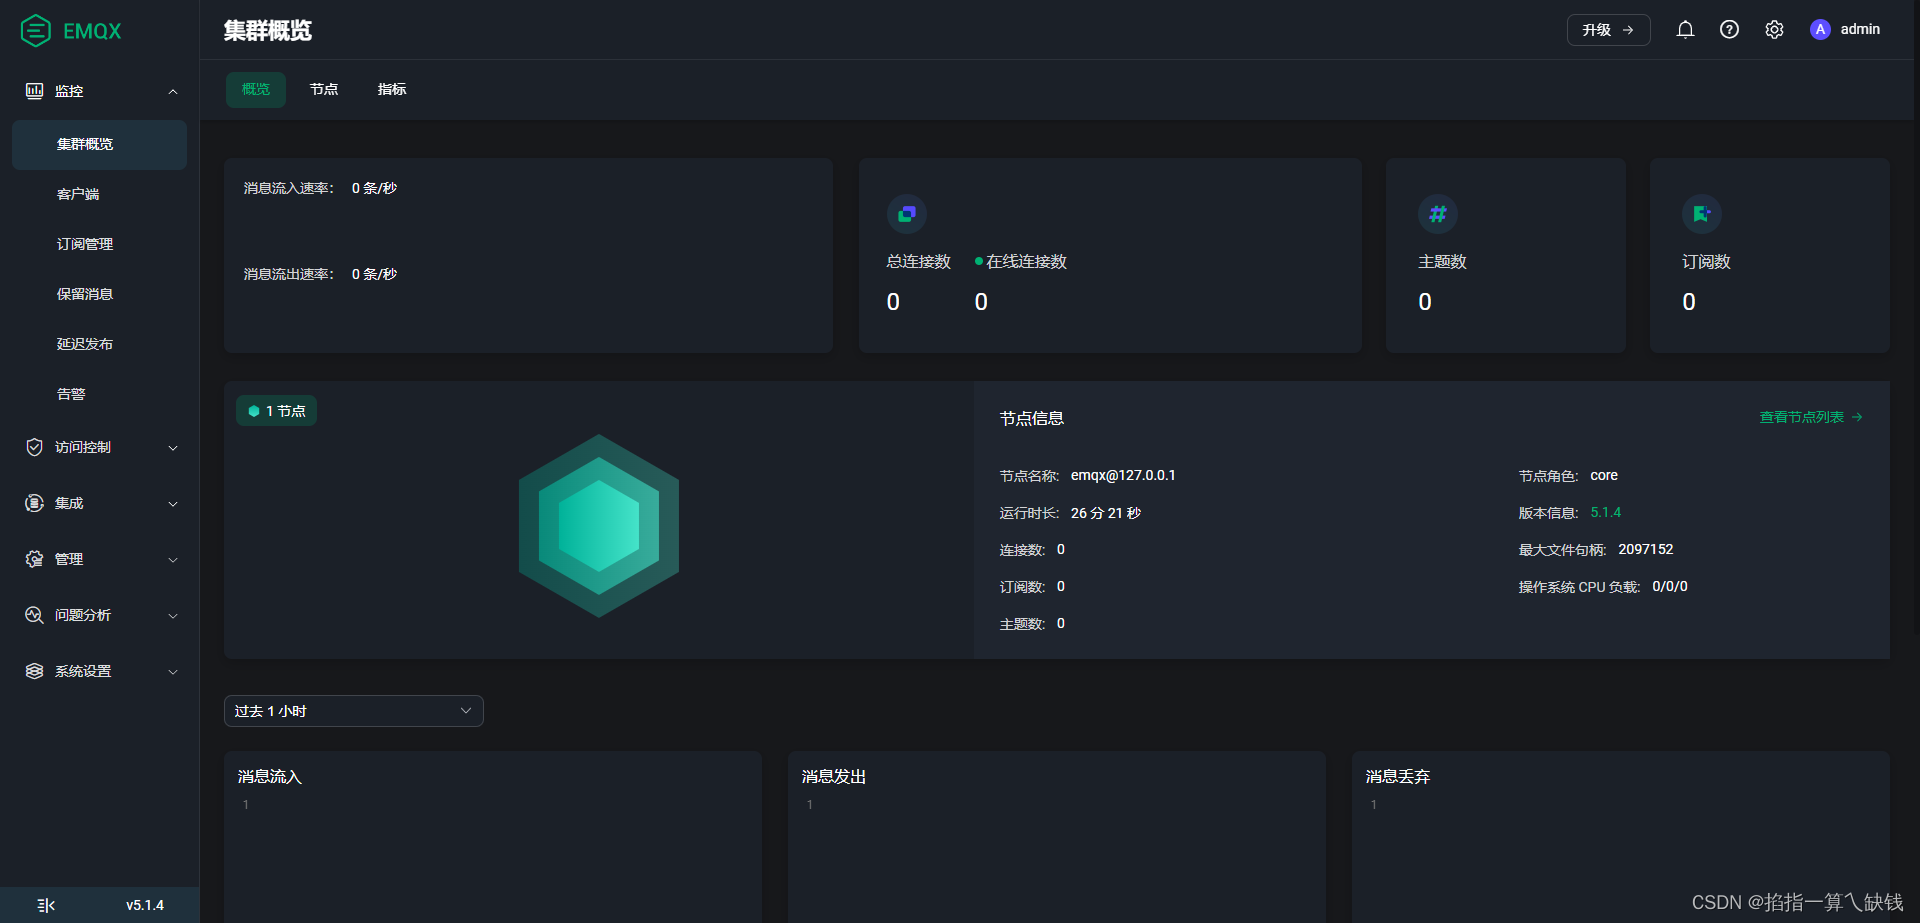Click the admin username

(1860, 29)
